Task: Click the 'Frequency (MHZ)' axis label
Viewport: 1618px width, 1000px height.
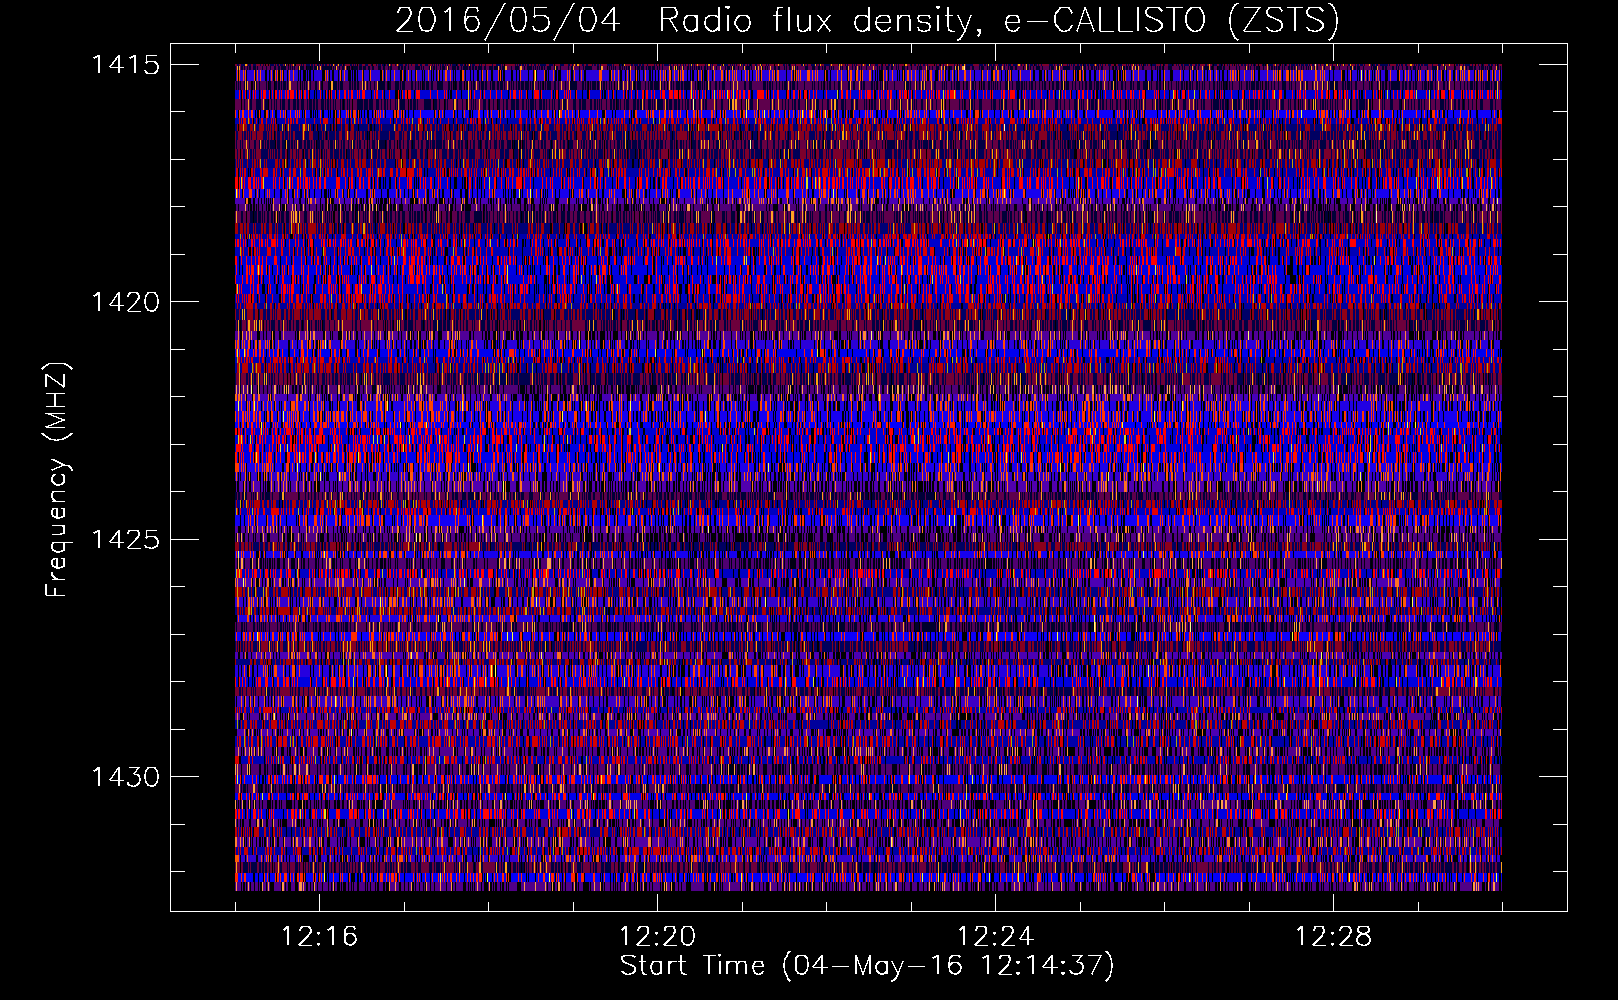Action: (x=58, y=480)
